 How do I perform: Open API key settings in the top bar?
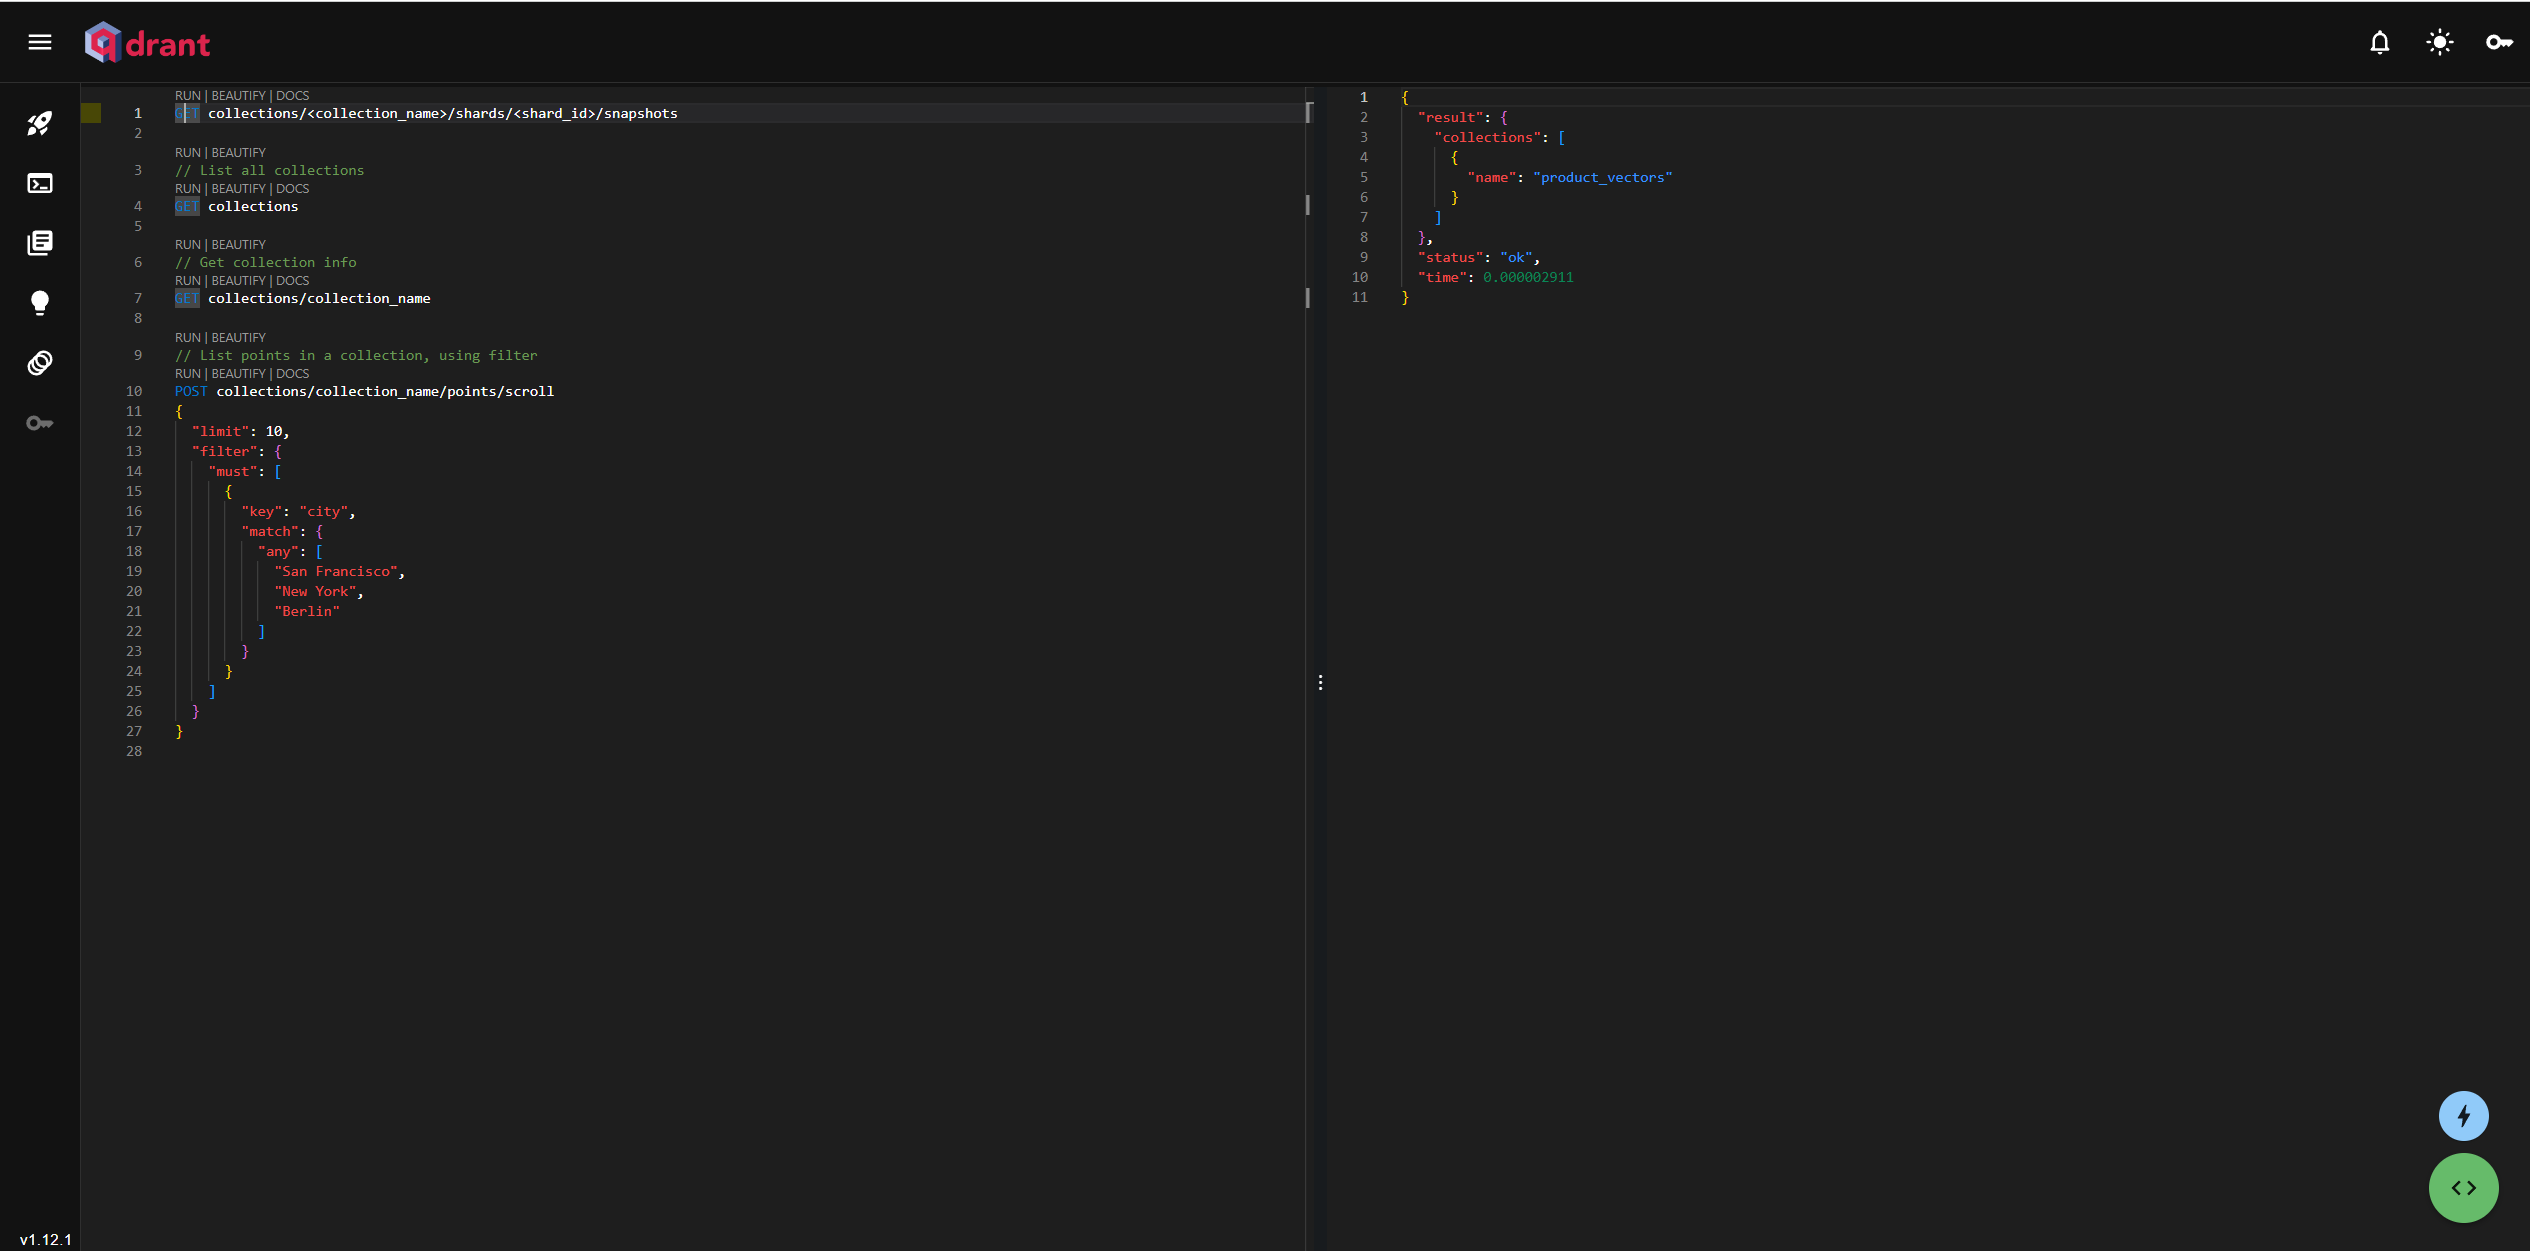[x=2500, y=42]
